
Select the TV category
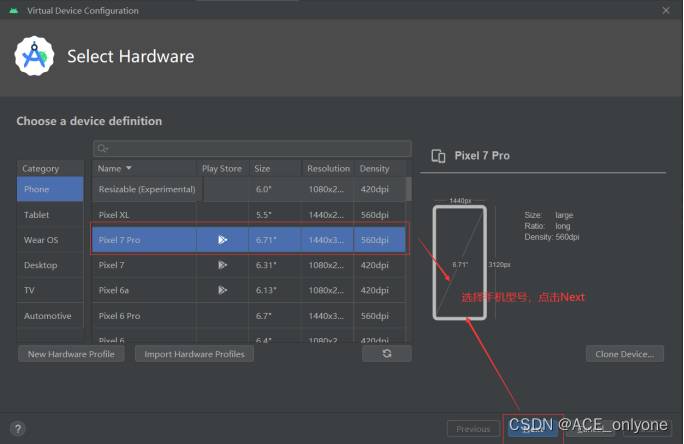50,290
